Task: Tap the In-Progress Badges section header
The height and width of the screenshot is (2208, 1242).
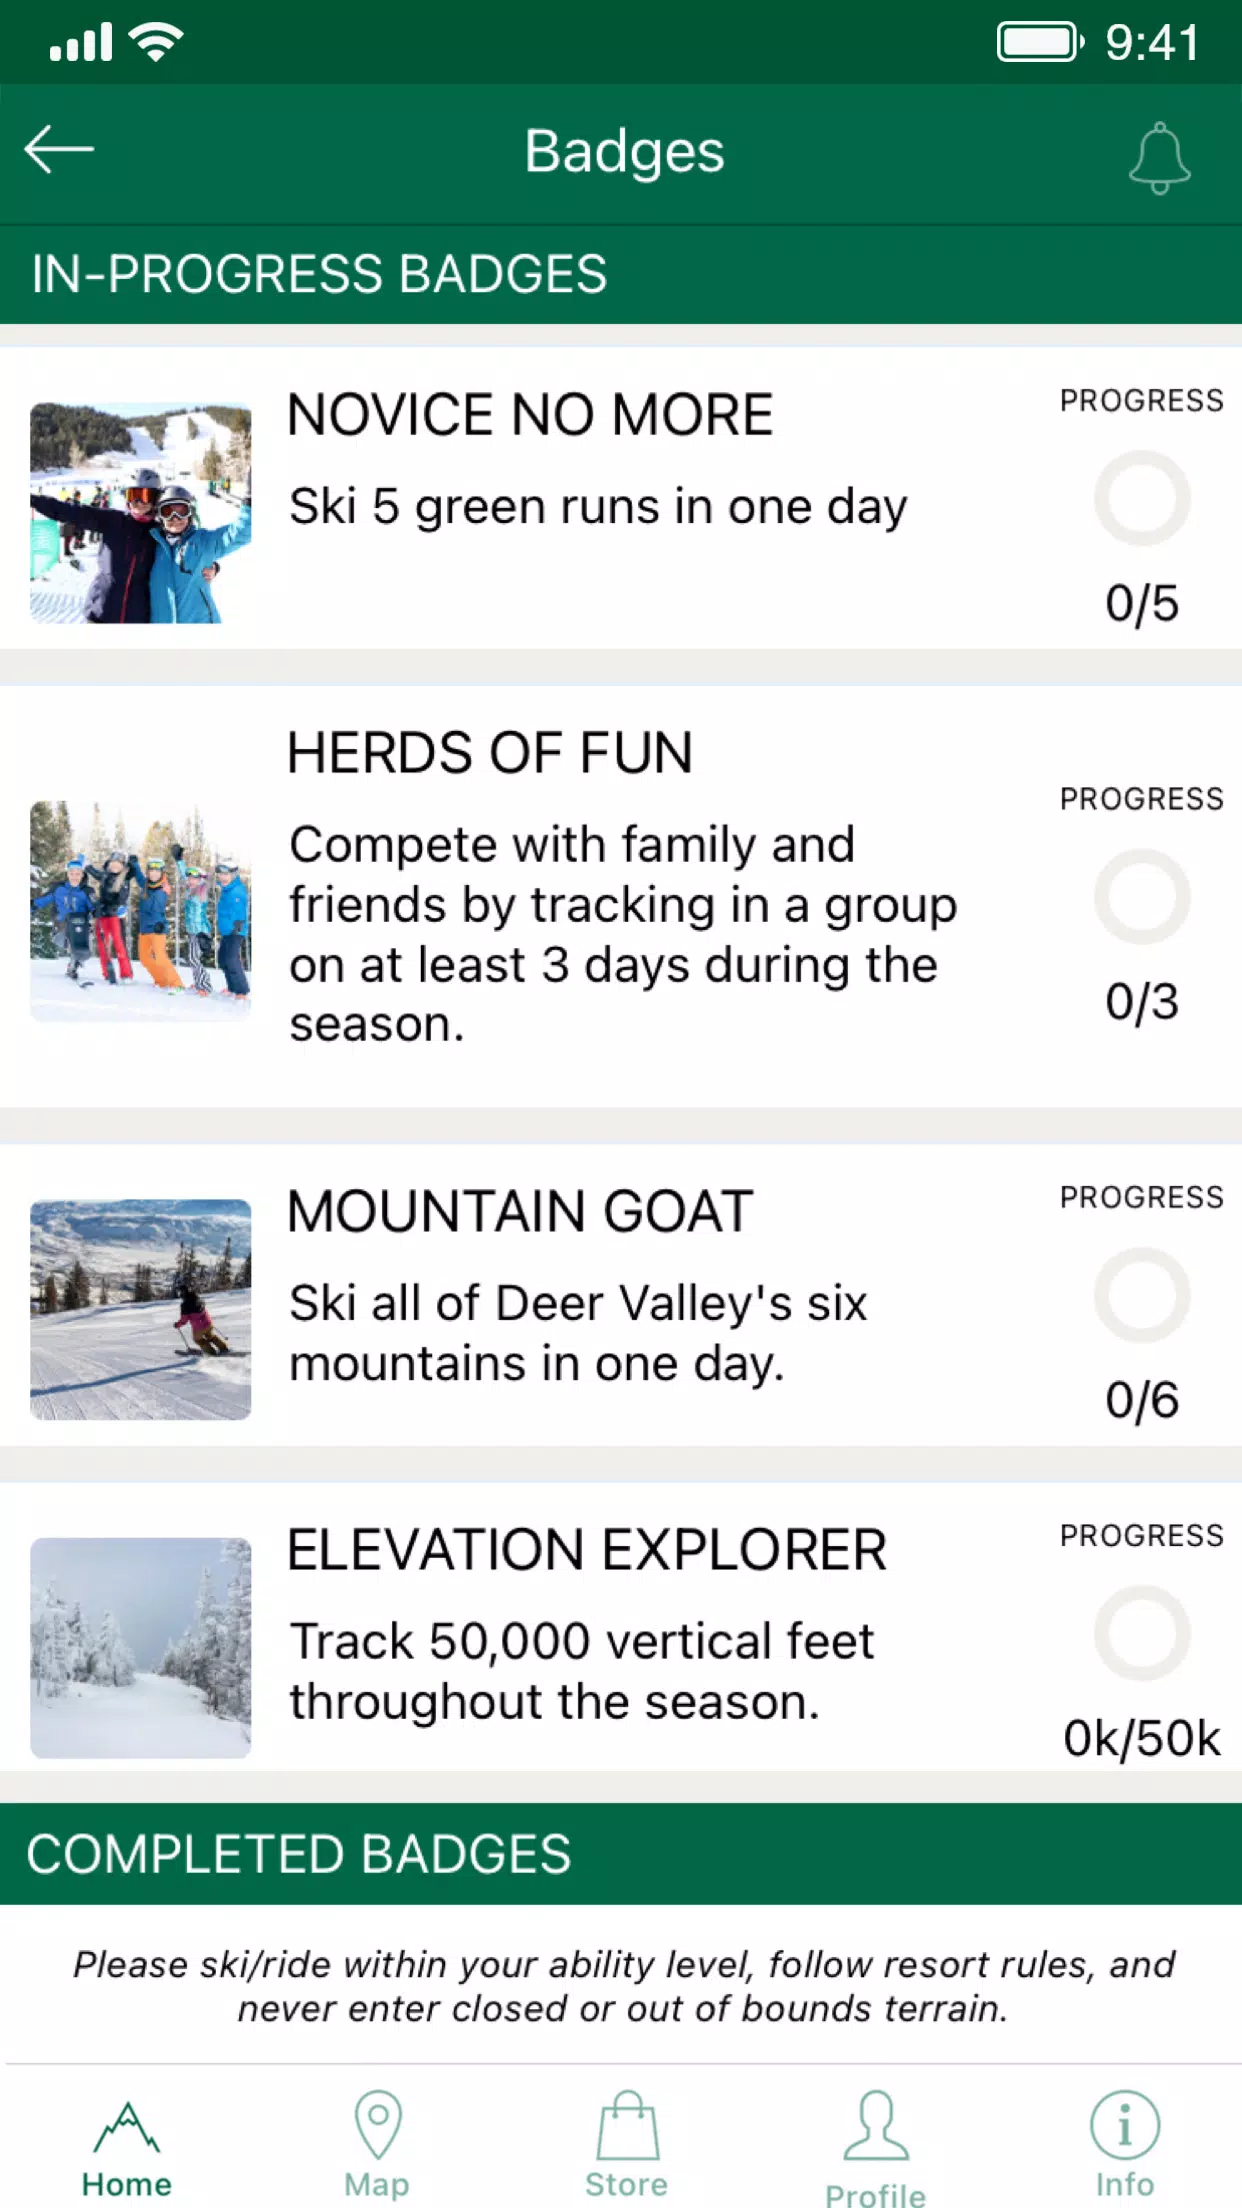Action: [x=319, y=274]
